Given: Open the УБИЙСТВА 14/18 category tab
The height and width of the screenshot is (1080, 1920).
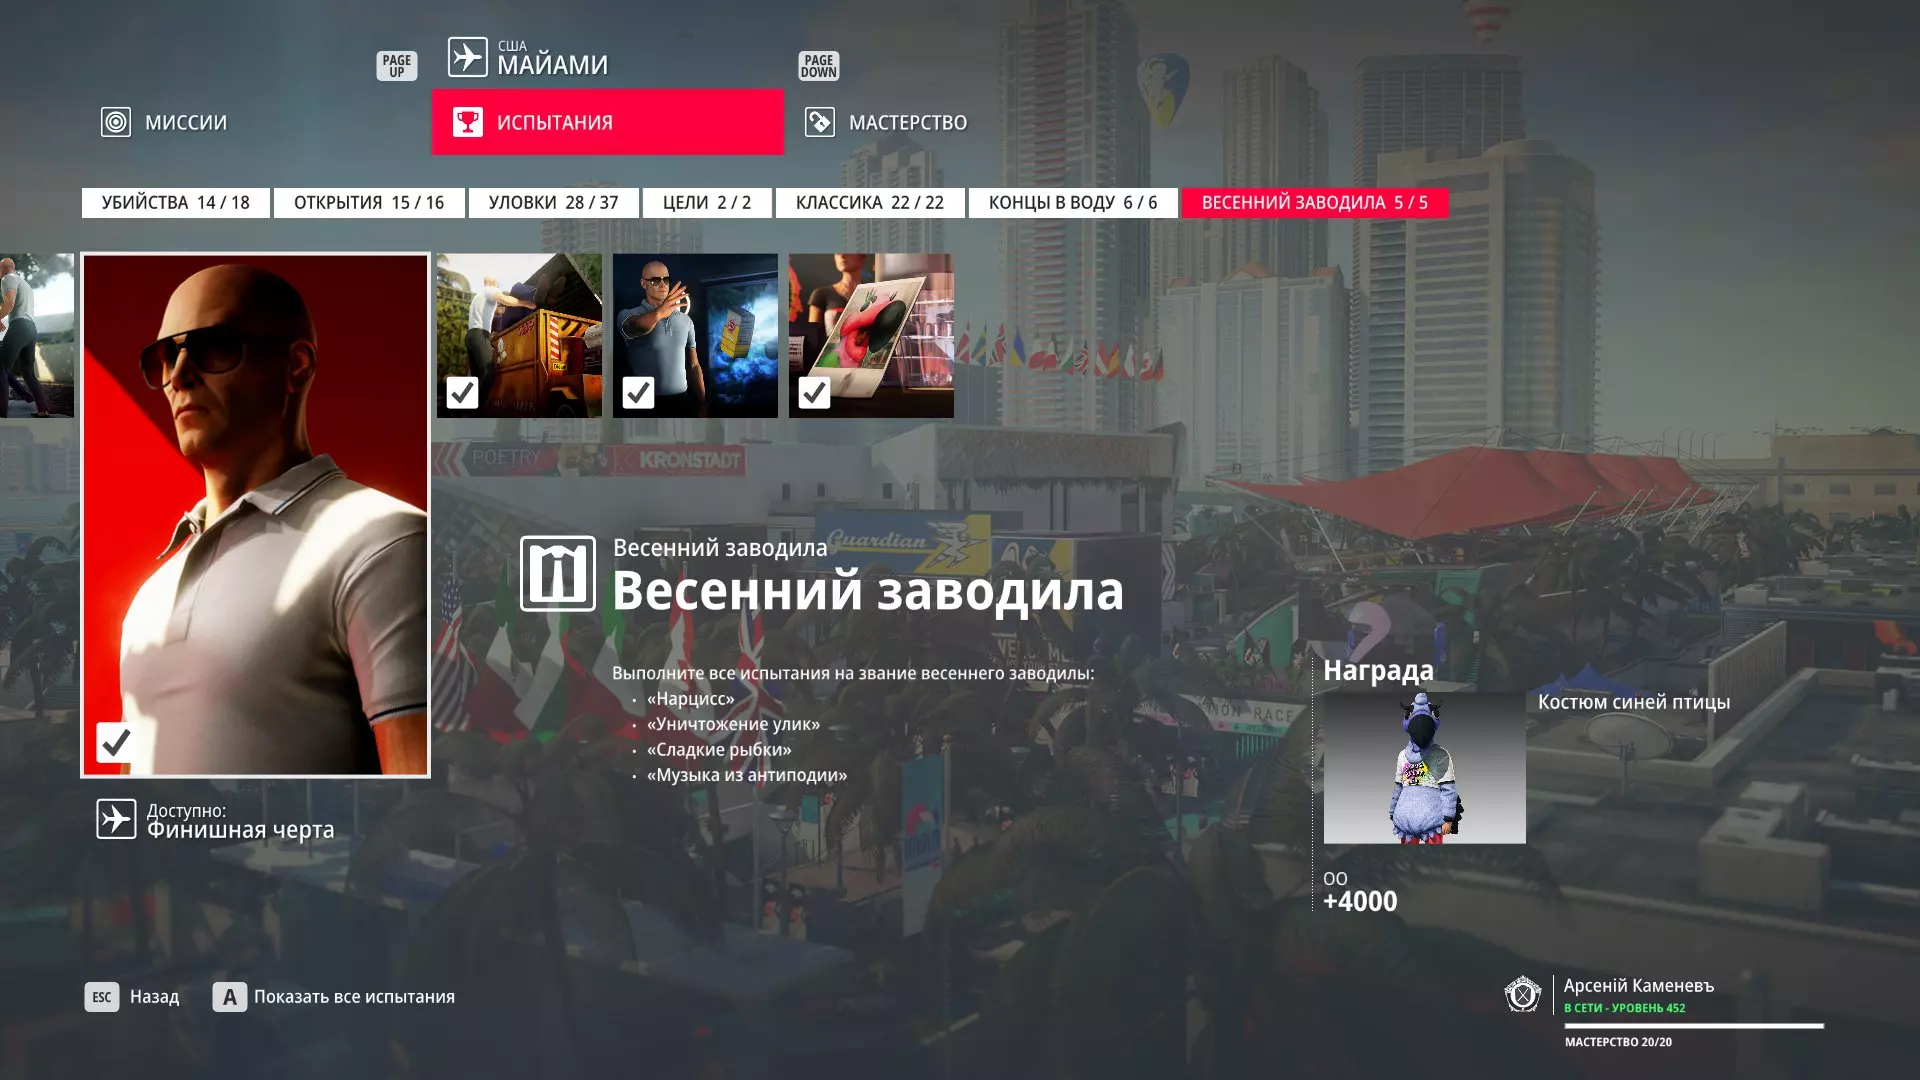Looking at the screenshot, I should (x=176, y=203).
